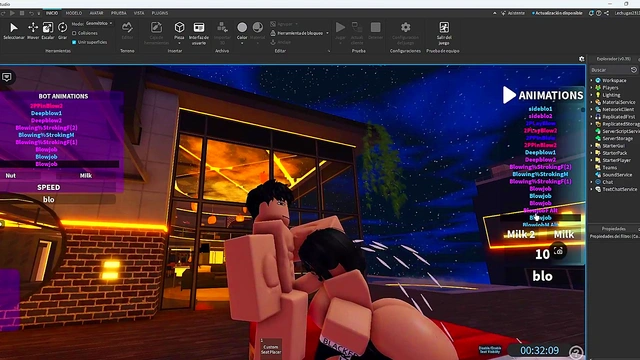
Task: Insert a Pieza part
Action: [x=179, y=31]
